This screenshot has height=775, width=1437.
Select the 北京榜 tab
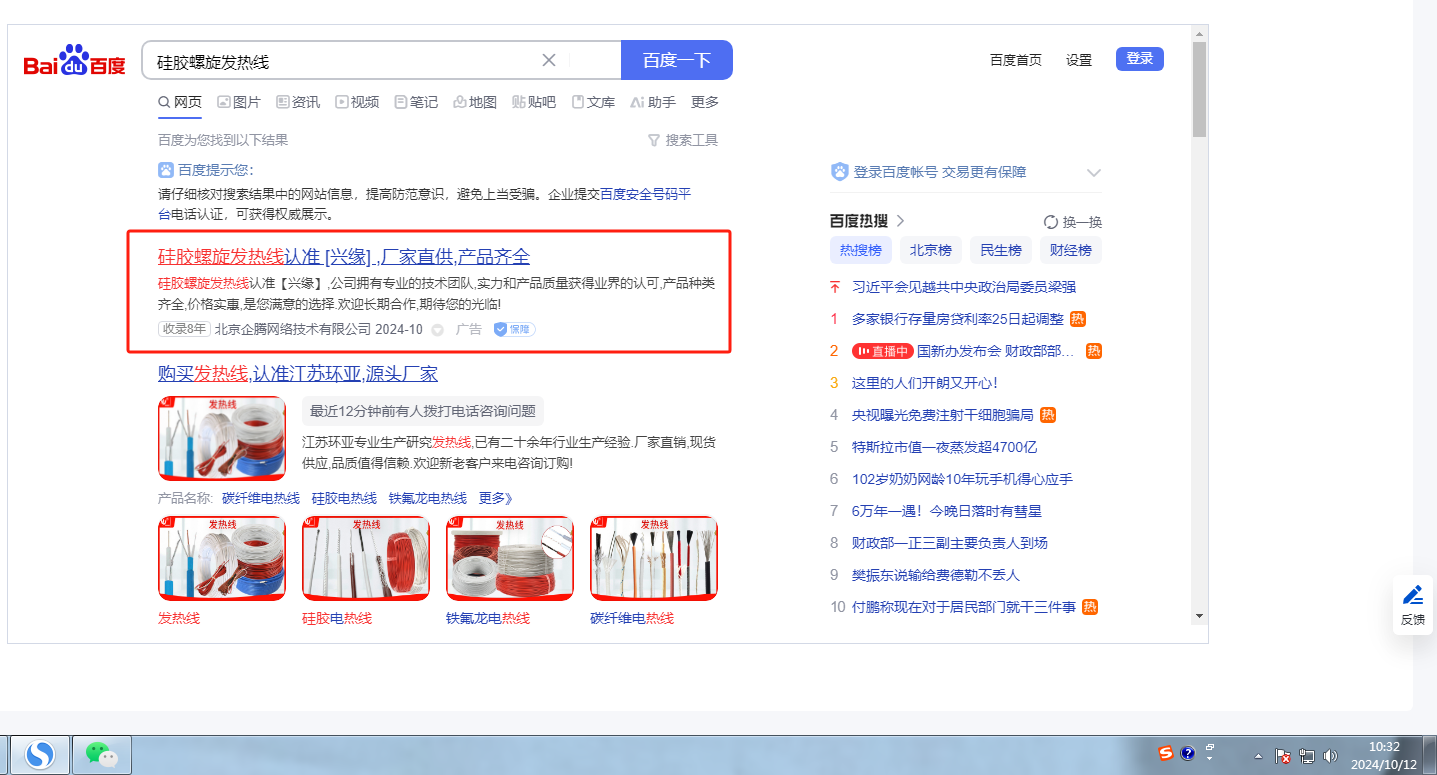click(x=930, y=250)
